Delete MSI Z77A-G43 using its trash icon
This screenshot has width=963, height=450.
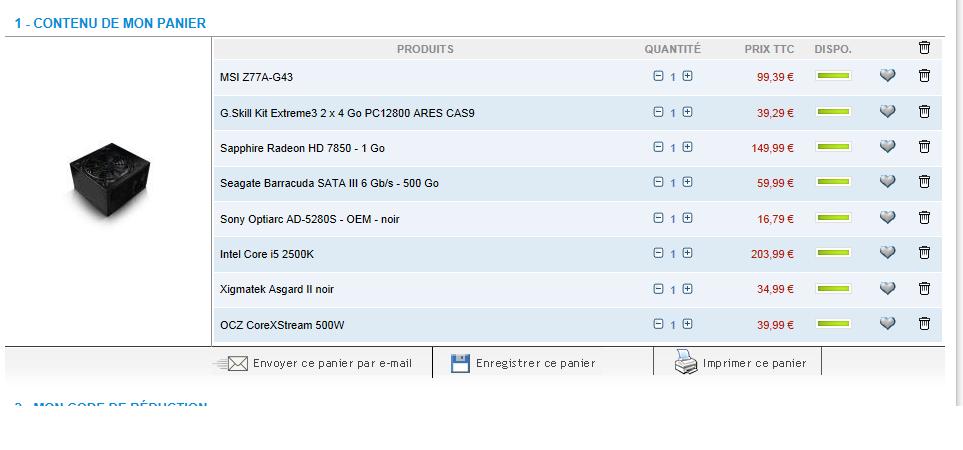point(924,76)
